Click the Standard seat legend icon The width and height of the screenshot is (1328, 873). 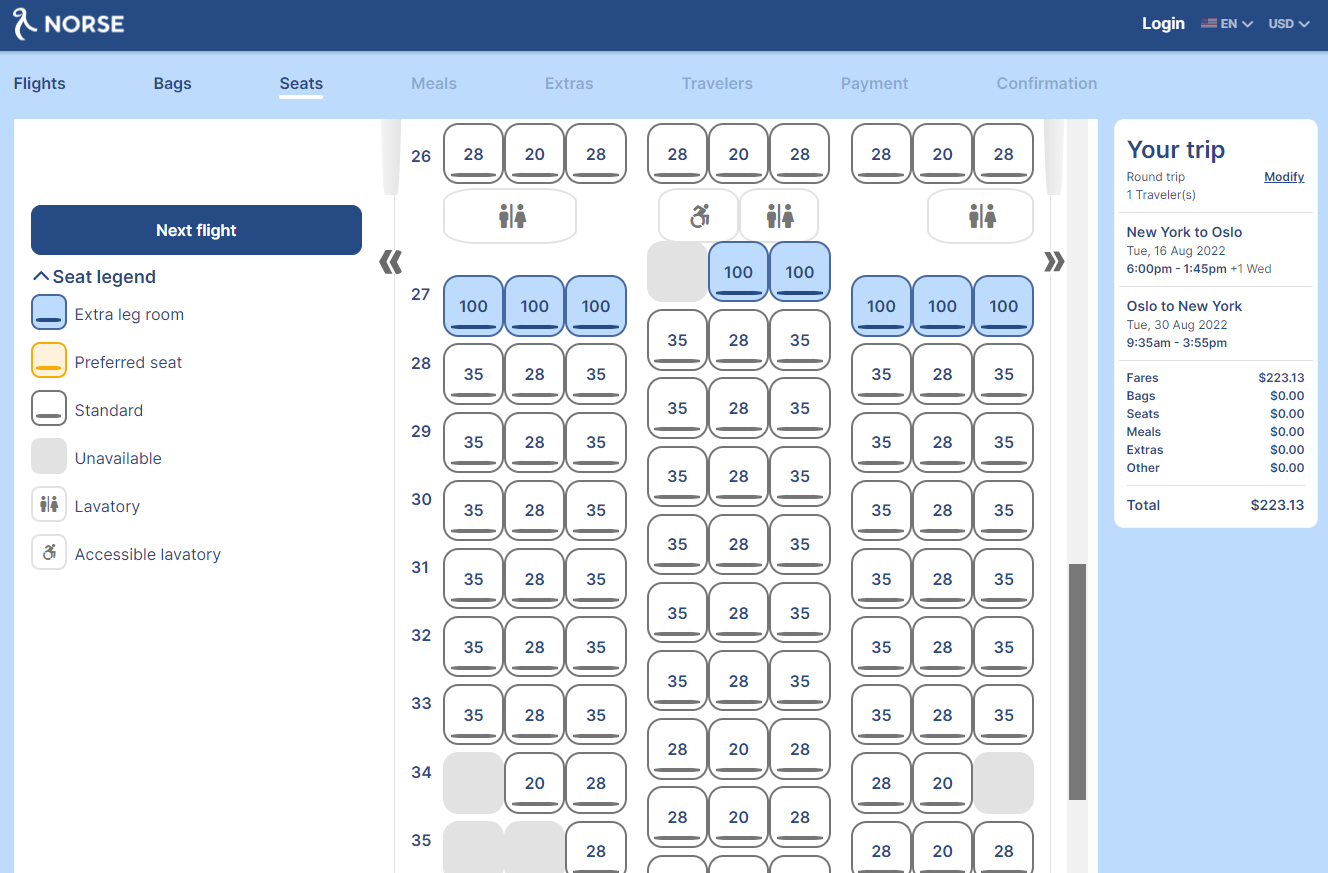coord(49,409)
